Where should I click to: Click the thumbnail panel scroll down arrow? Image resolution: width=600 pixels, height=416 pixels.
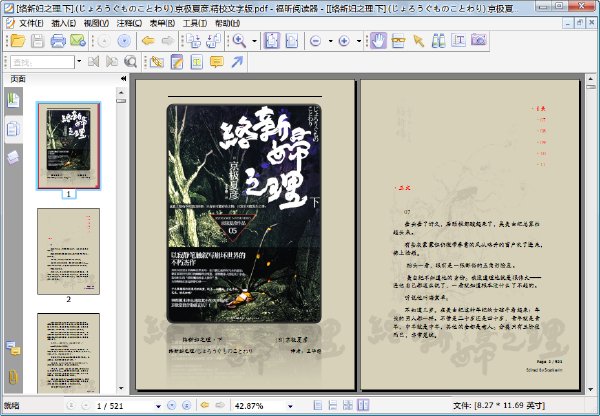click(121, 388)
